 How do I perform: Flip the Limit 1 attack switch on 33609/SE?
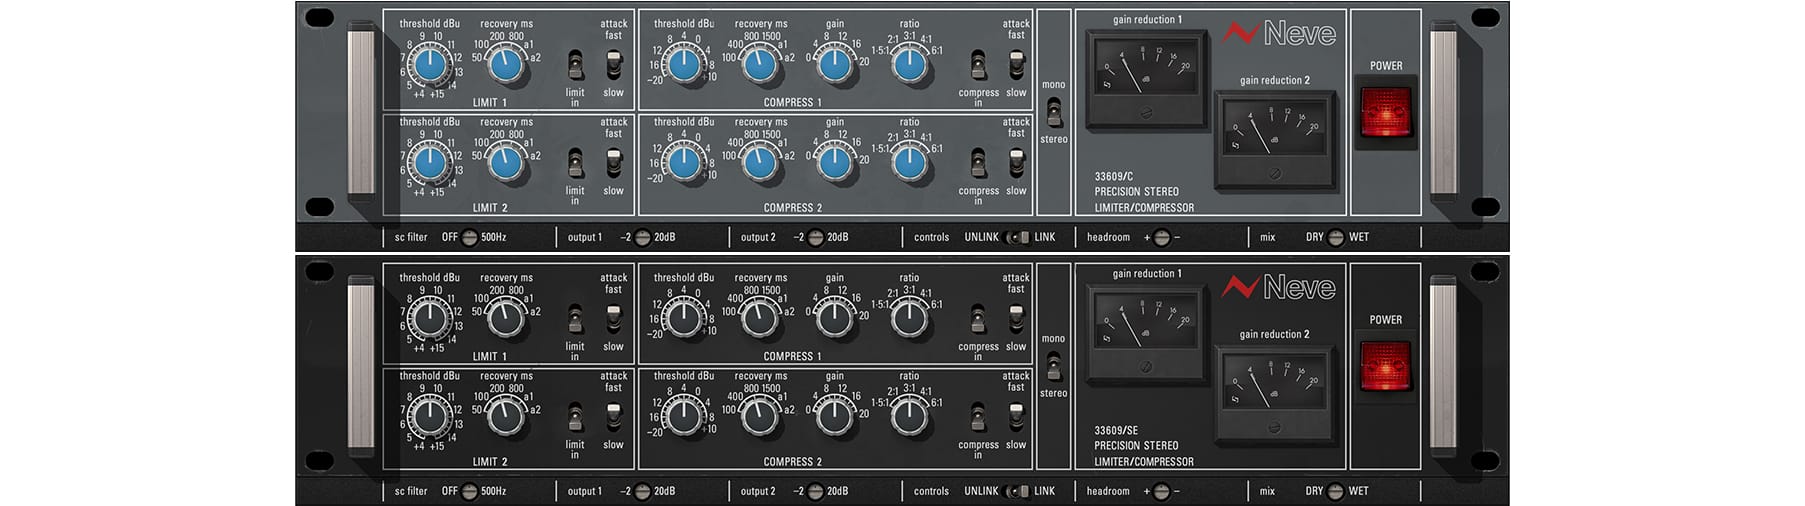click(x=613, y=319)
